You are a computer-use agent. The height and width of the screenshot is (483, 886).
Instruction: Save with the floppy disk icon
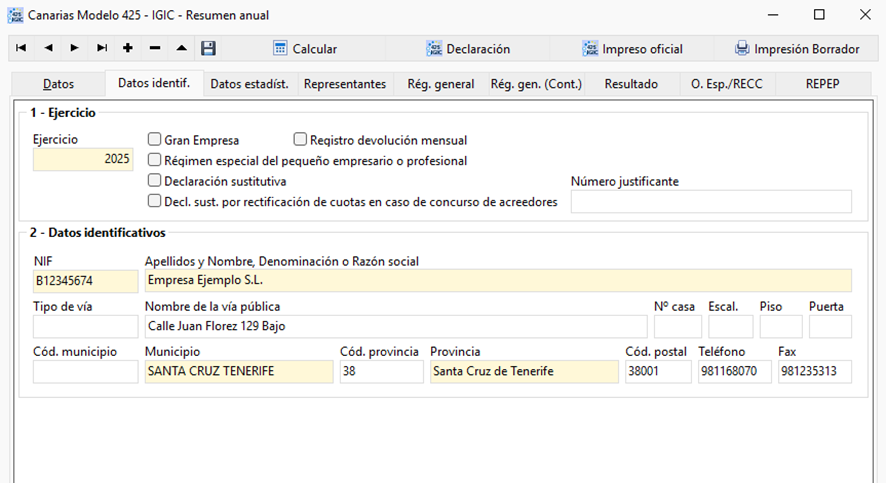pos(208,49)
